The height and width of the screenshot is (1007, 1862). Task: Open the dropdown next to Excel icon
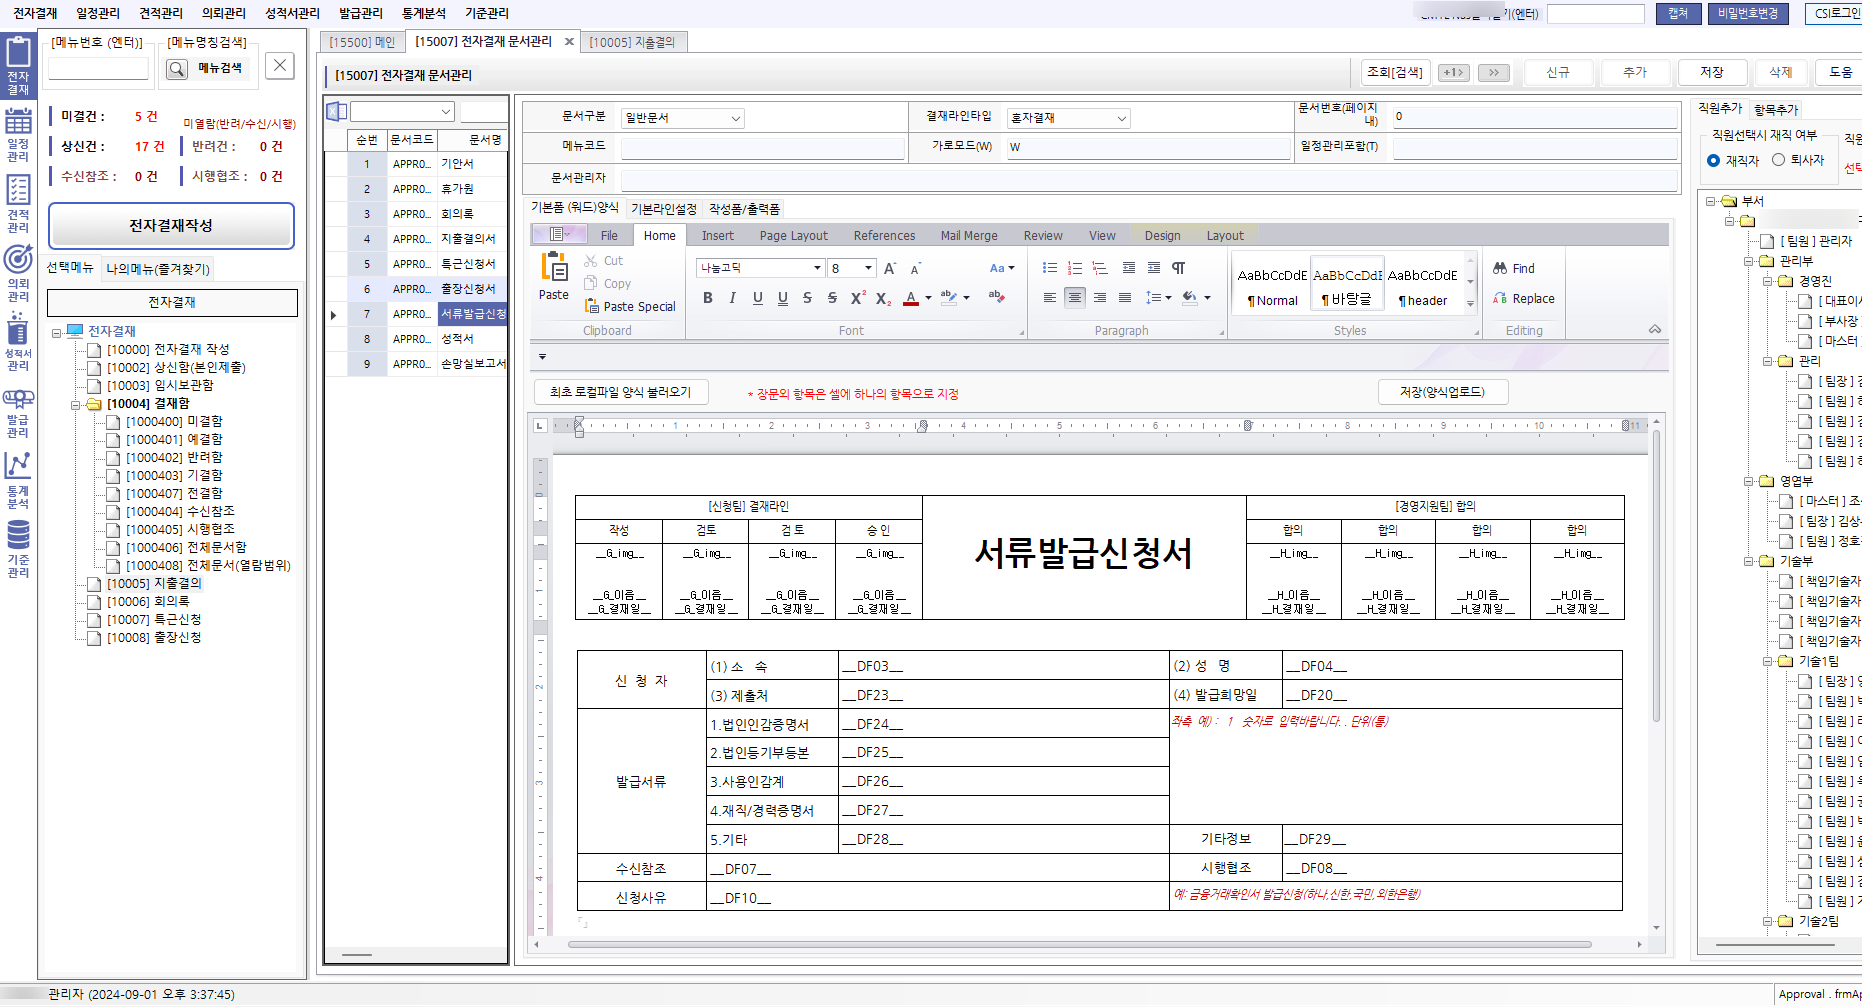[446, 111]
